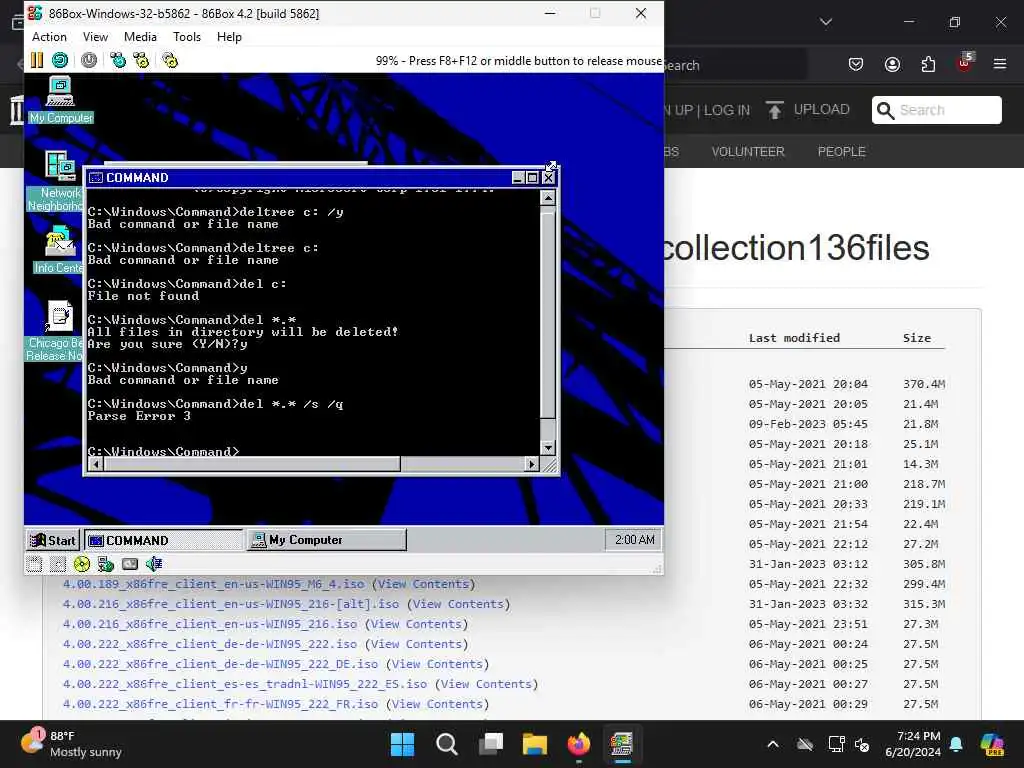Open 4.00.189 WIN95_M6_4.iso file link
This screenshot has width=1024, height=768.
(214, 584)
